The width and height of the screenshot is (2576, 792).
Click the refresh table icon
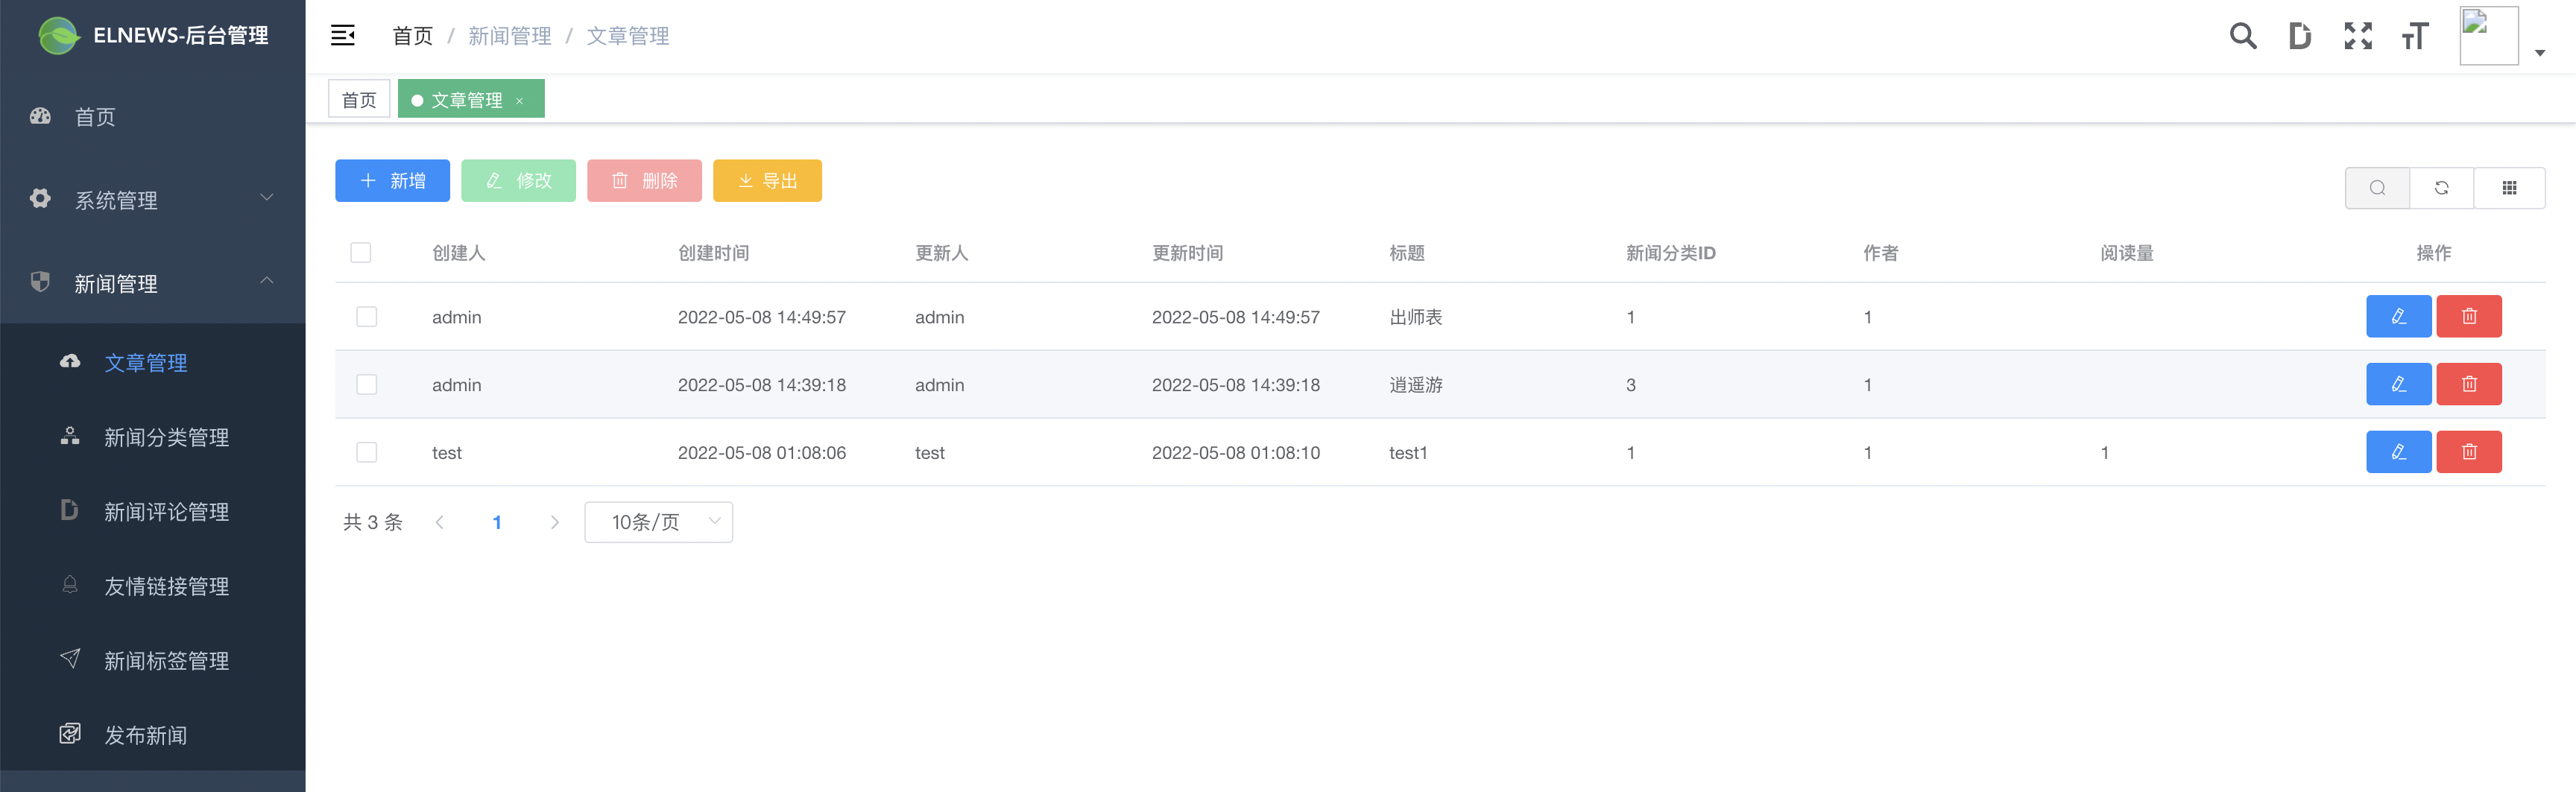(2441, 188)
